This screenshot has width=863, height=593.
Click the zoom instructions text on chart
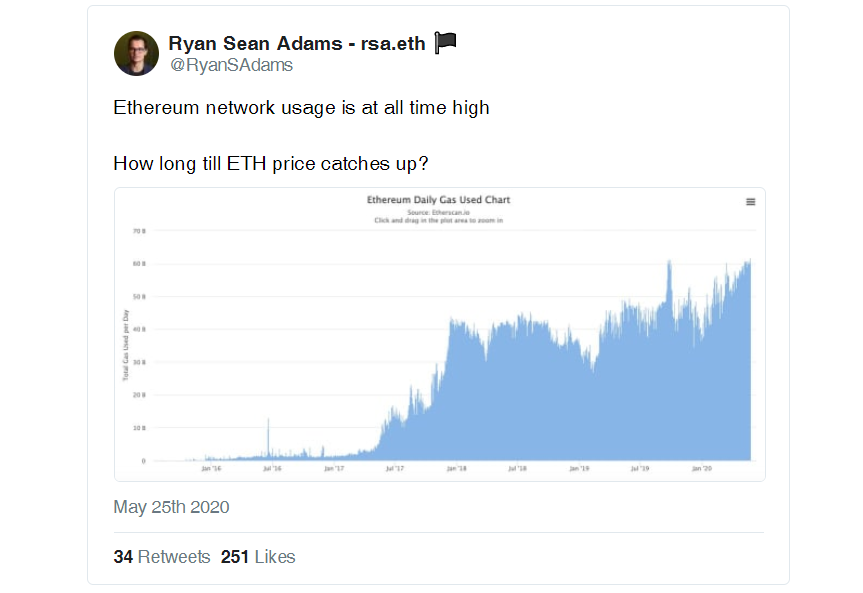(438, 221)
